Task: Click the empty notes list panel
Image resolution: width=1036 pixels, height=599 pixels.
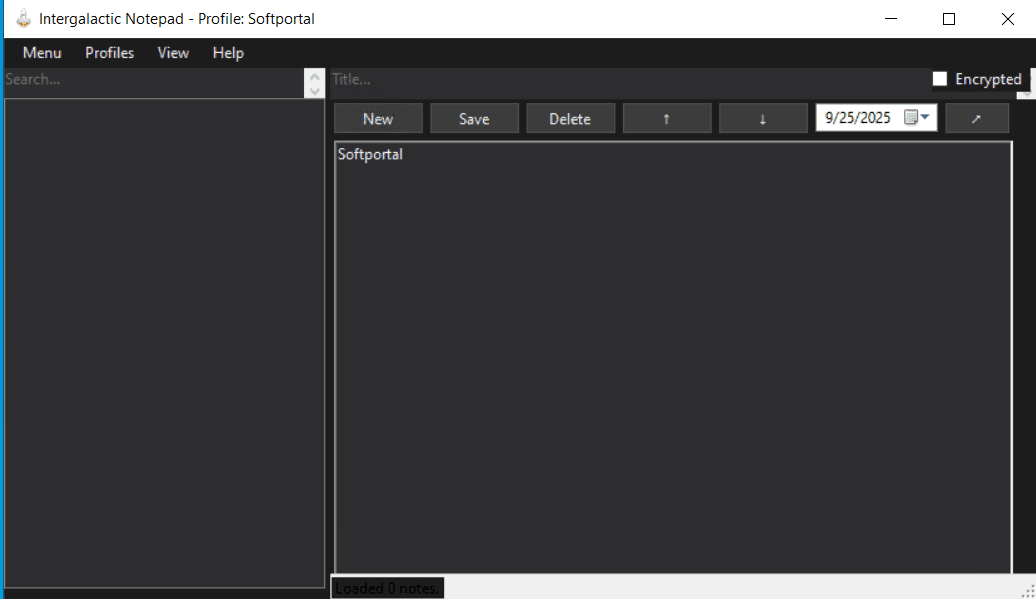Action: click(165, 343)
